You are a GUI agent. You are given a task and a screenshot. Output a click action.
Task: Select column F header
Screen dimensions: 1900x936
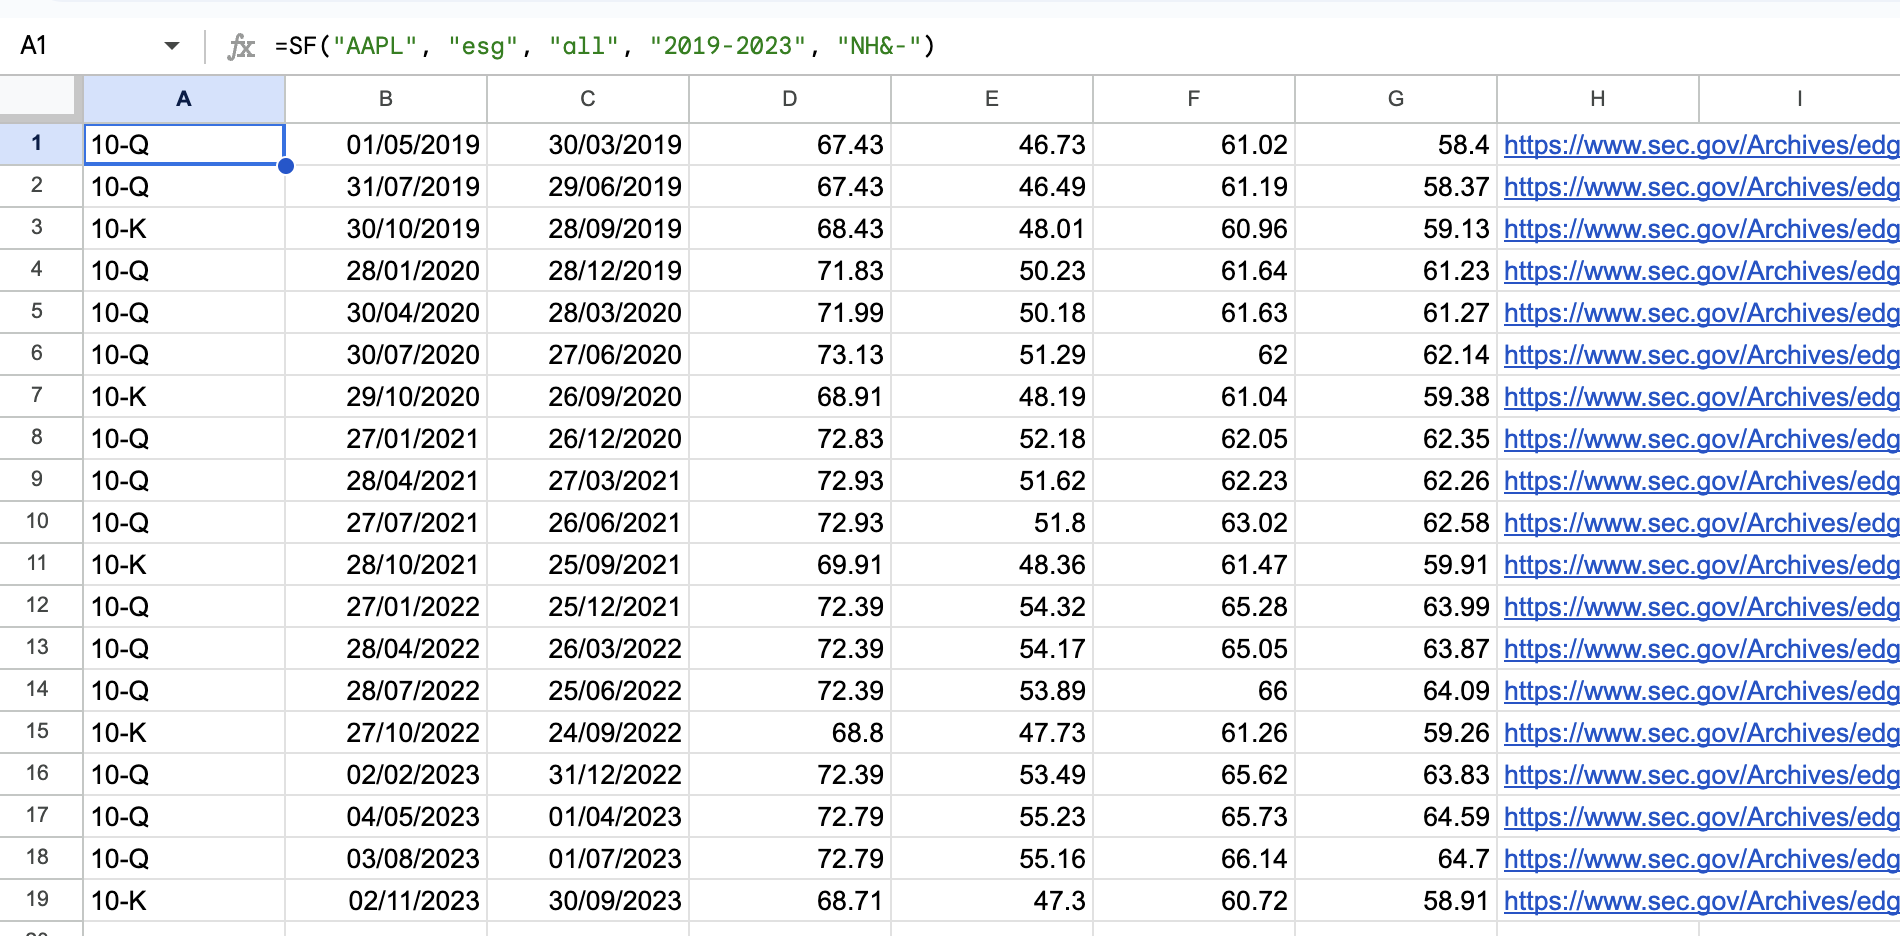(1194, 99)
